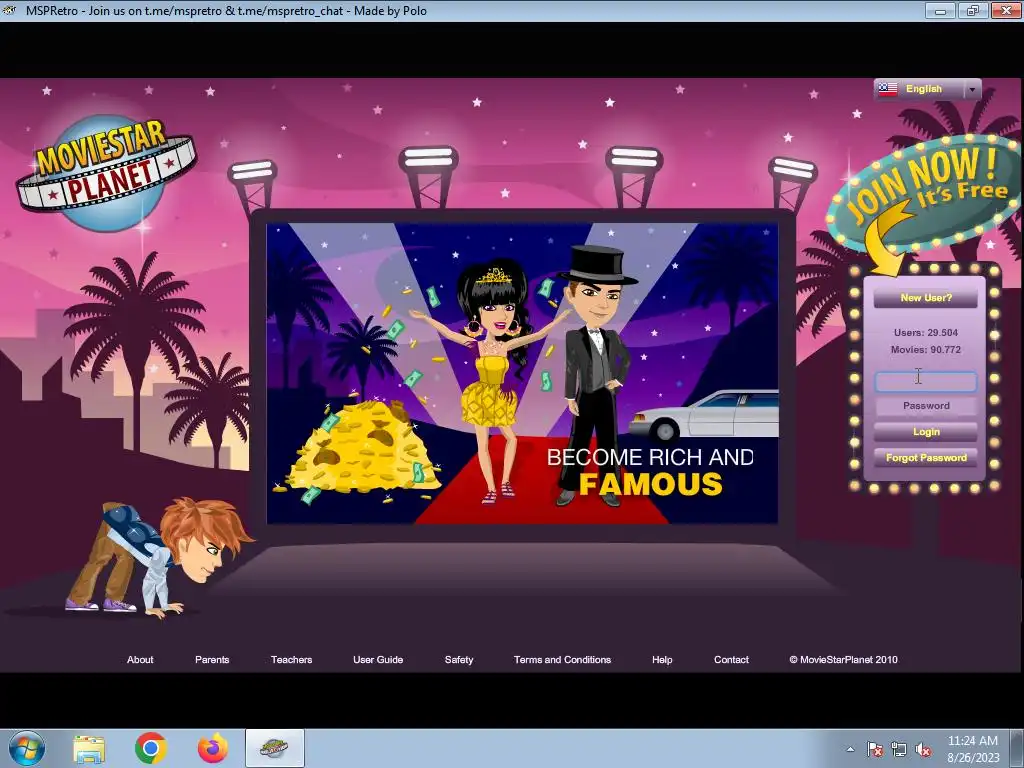Open the Parents link
Image resolution: width=1024 pixels, height=768 pixels.
(212, 660)
